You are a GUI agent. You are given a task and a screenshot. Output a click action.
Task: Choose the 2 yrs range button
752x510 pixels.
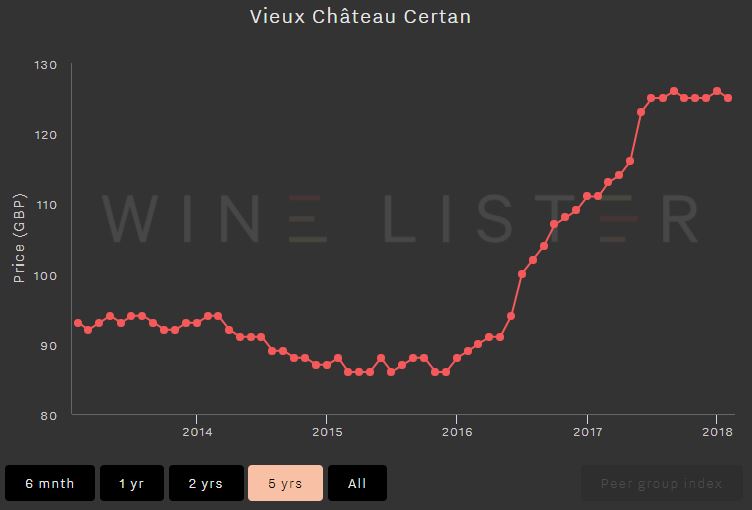pos(206,483)
